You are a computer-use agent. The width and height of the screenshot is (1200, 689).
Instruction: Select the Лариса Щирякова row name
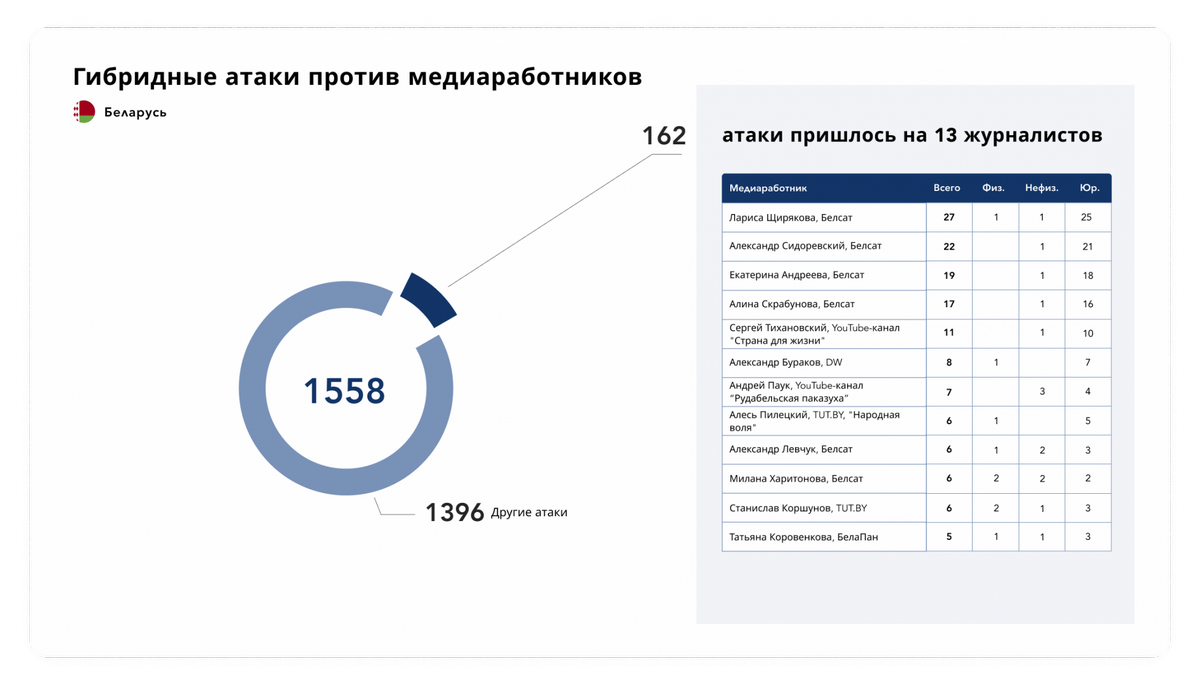pyautogui.click(x=791, y=217)
